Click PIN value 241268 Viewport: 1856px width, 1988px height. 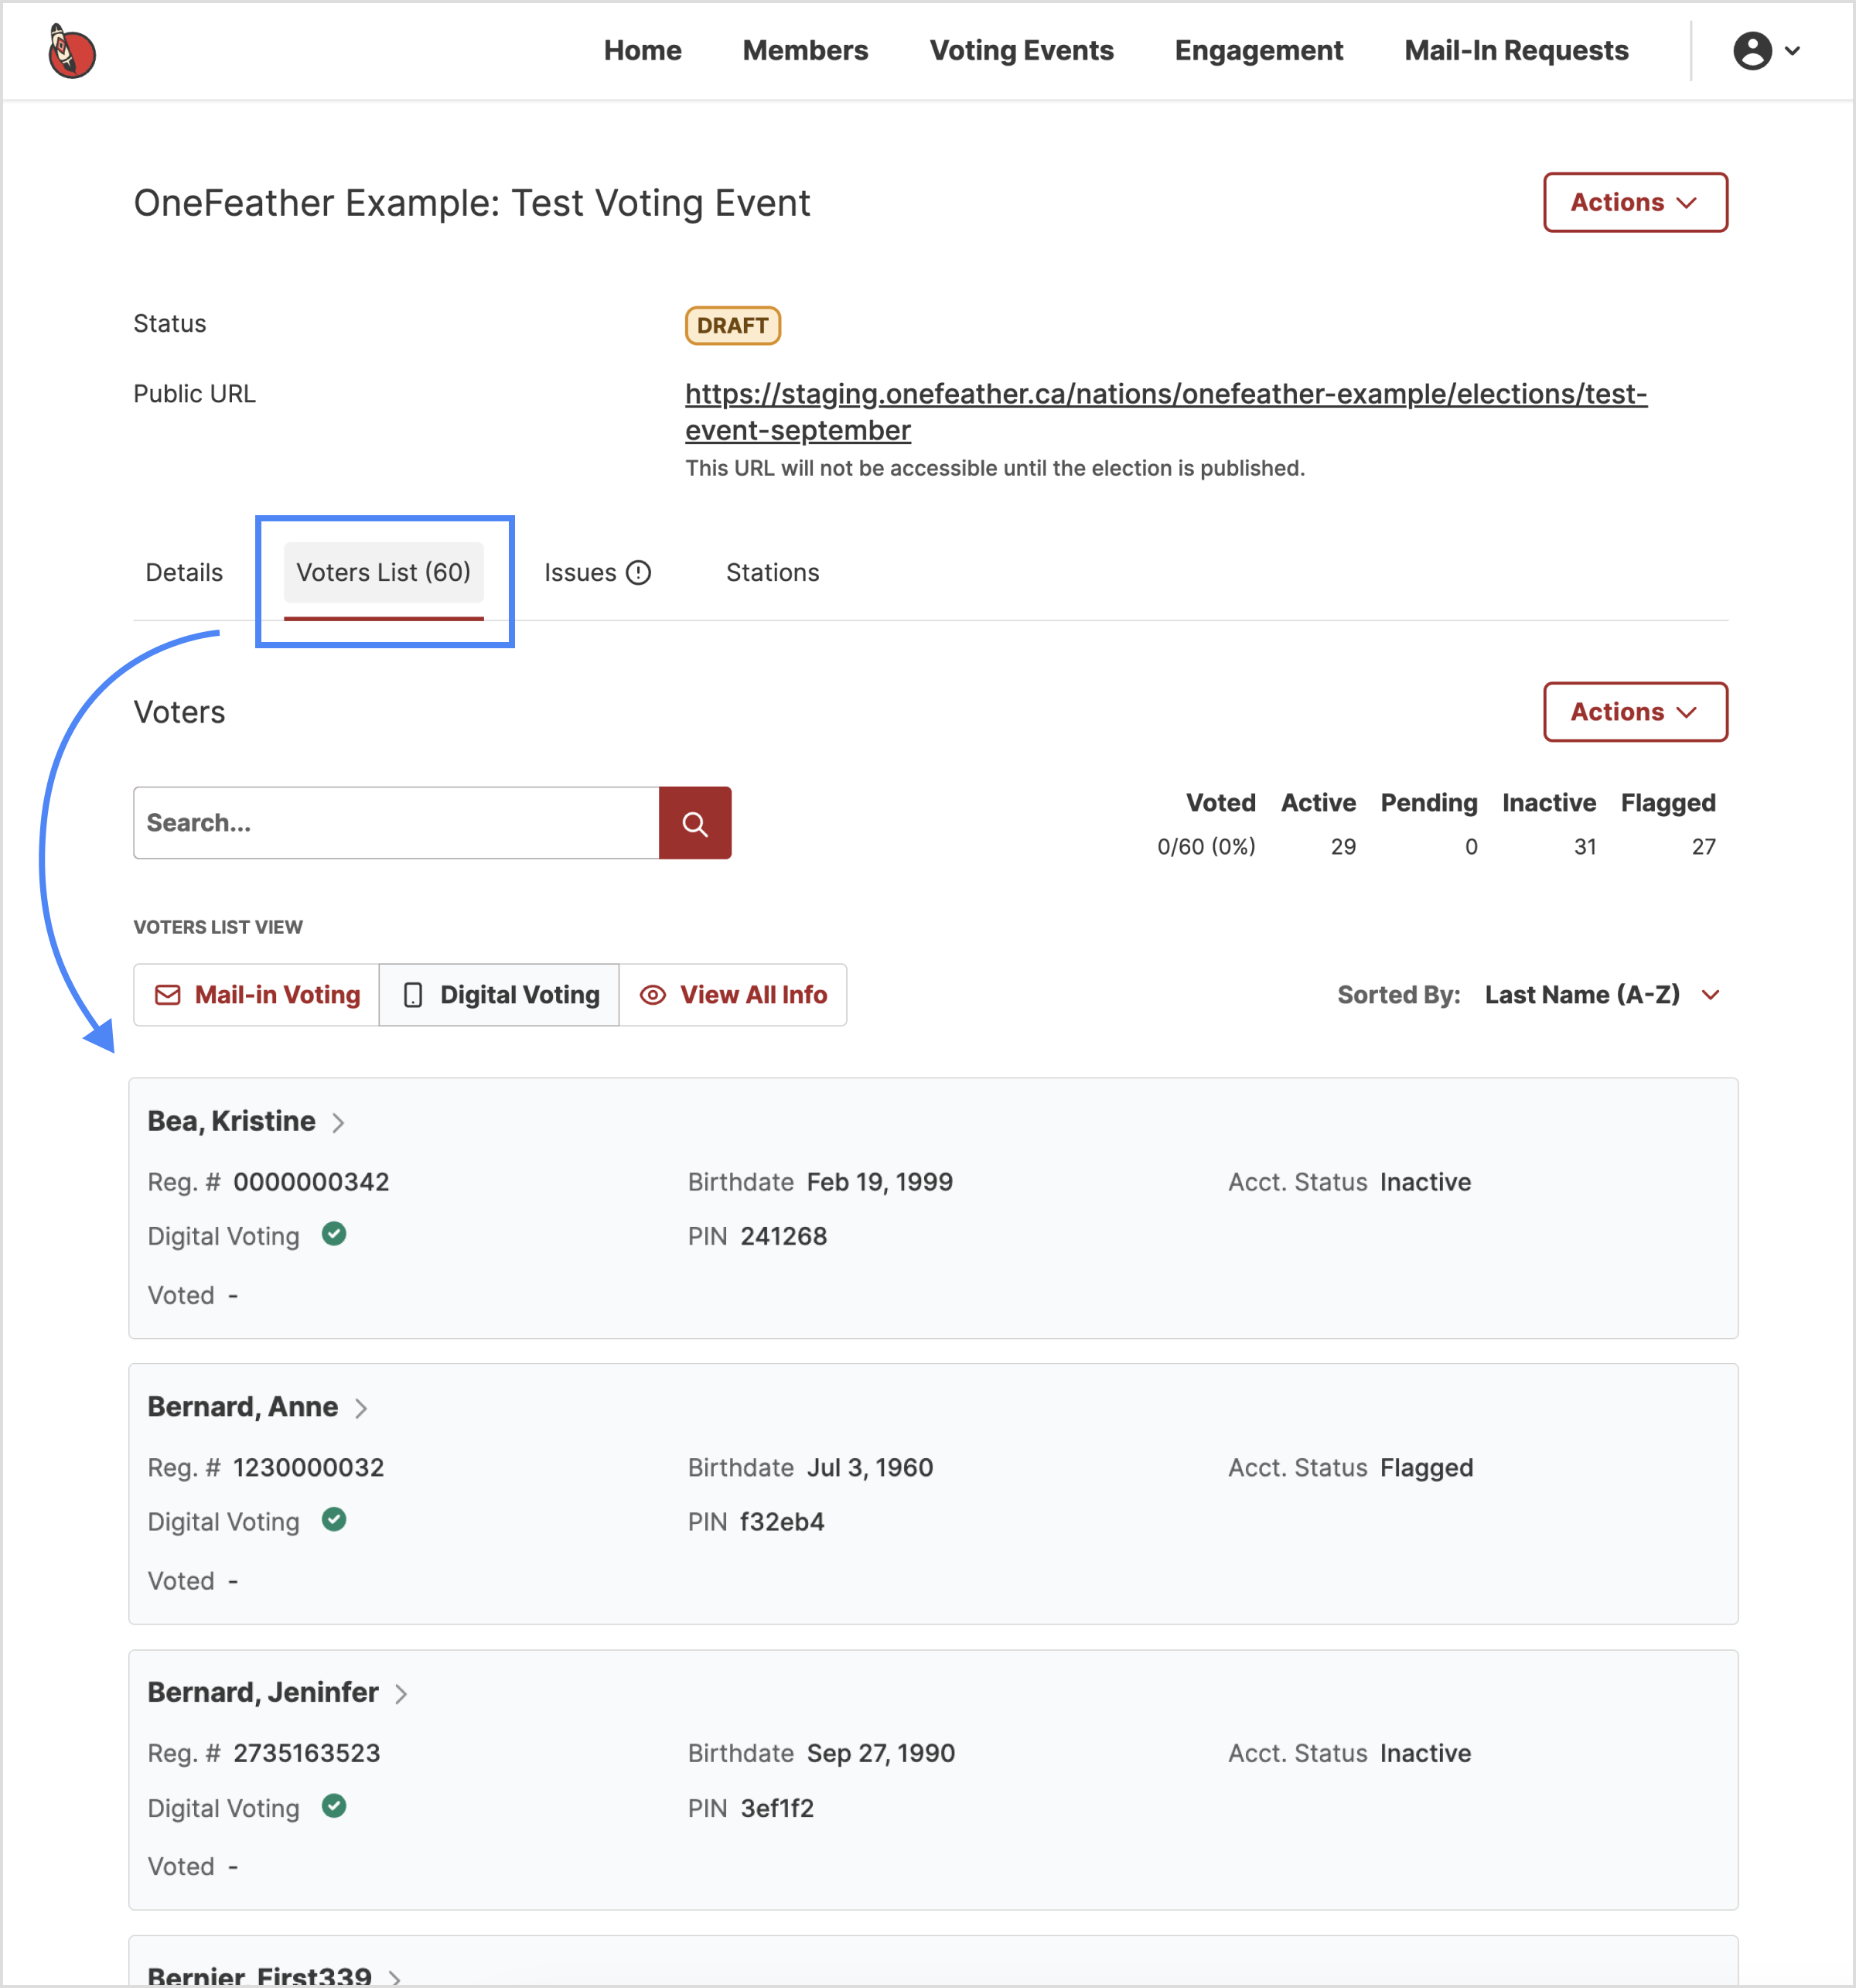[784, 1236]
